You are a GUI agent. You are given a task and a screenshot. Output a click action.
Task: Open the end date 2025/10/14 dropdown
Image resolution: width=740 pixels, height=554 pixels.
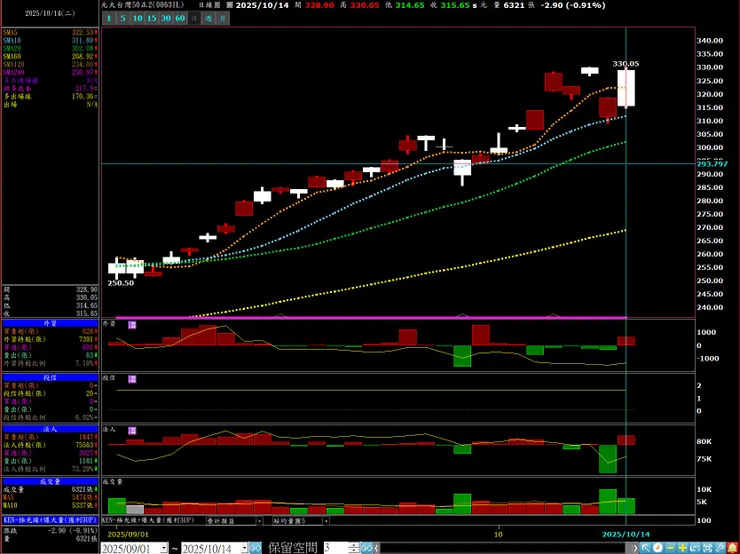click(x=244, y=548)
